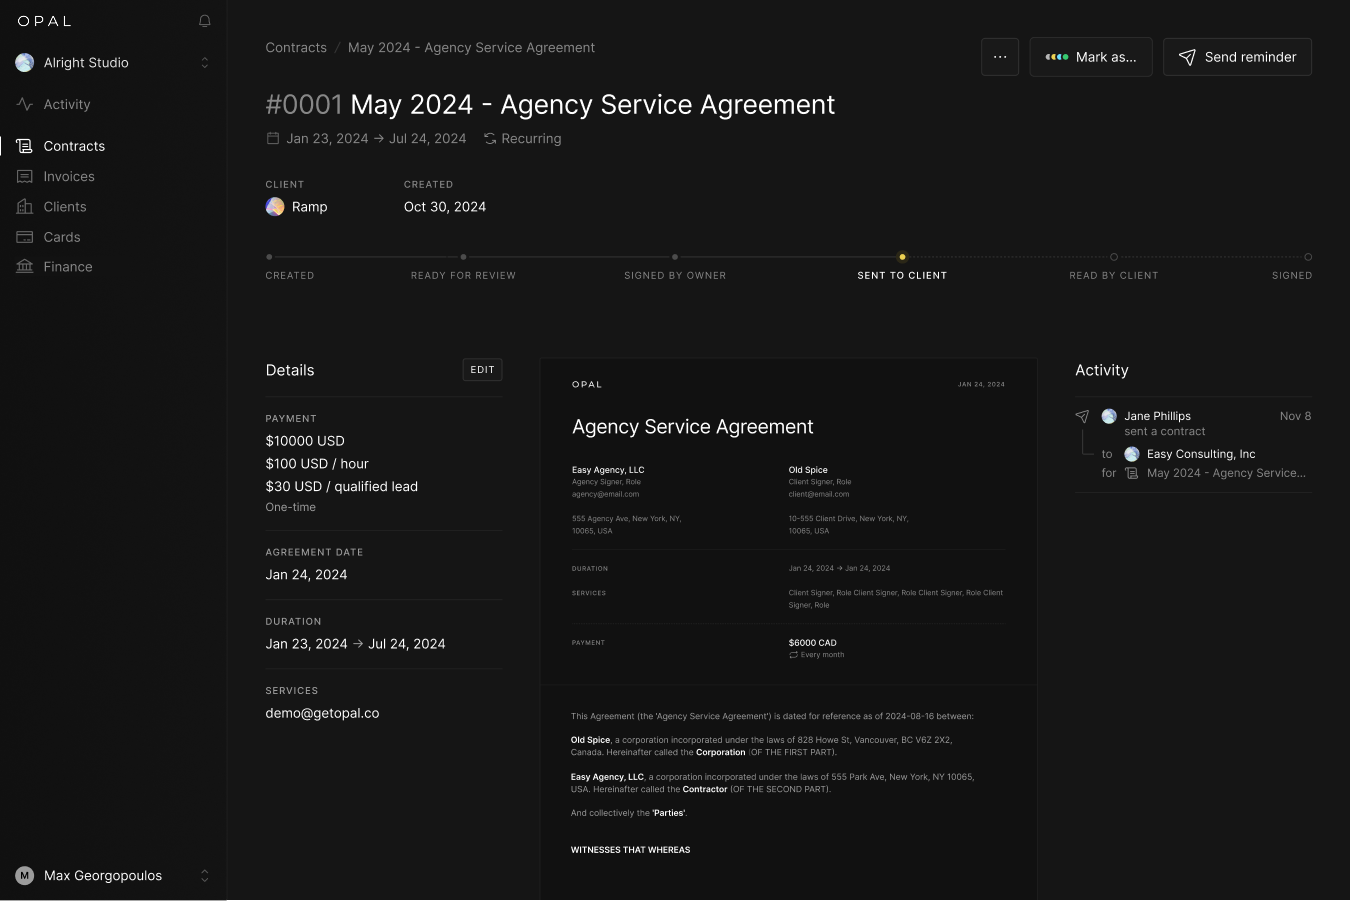
Task: Click the sent paper plane icon in Activity
Action: (1082, 416)
